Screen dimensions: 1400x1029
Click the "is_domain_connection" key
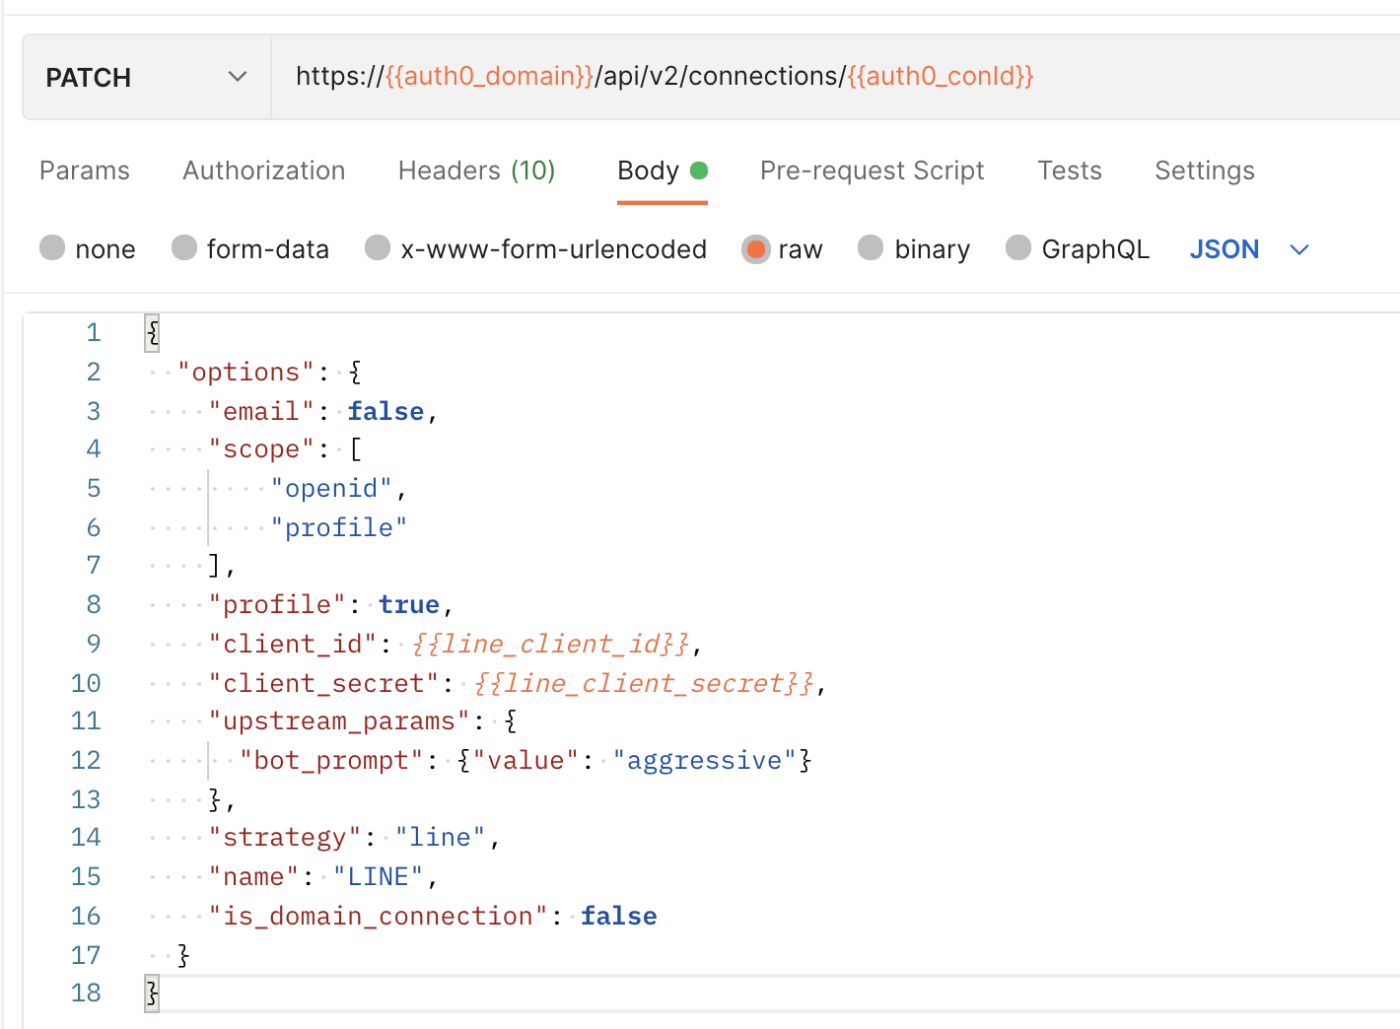point(378,916)
